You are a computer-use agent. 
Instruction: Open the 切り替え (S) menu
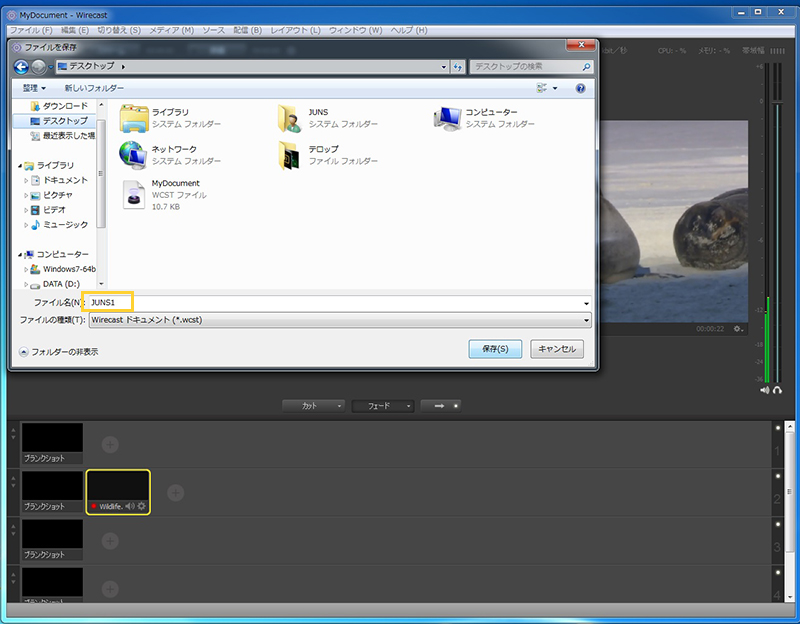pos(119,30)
